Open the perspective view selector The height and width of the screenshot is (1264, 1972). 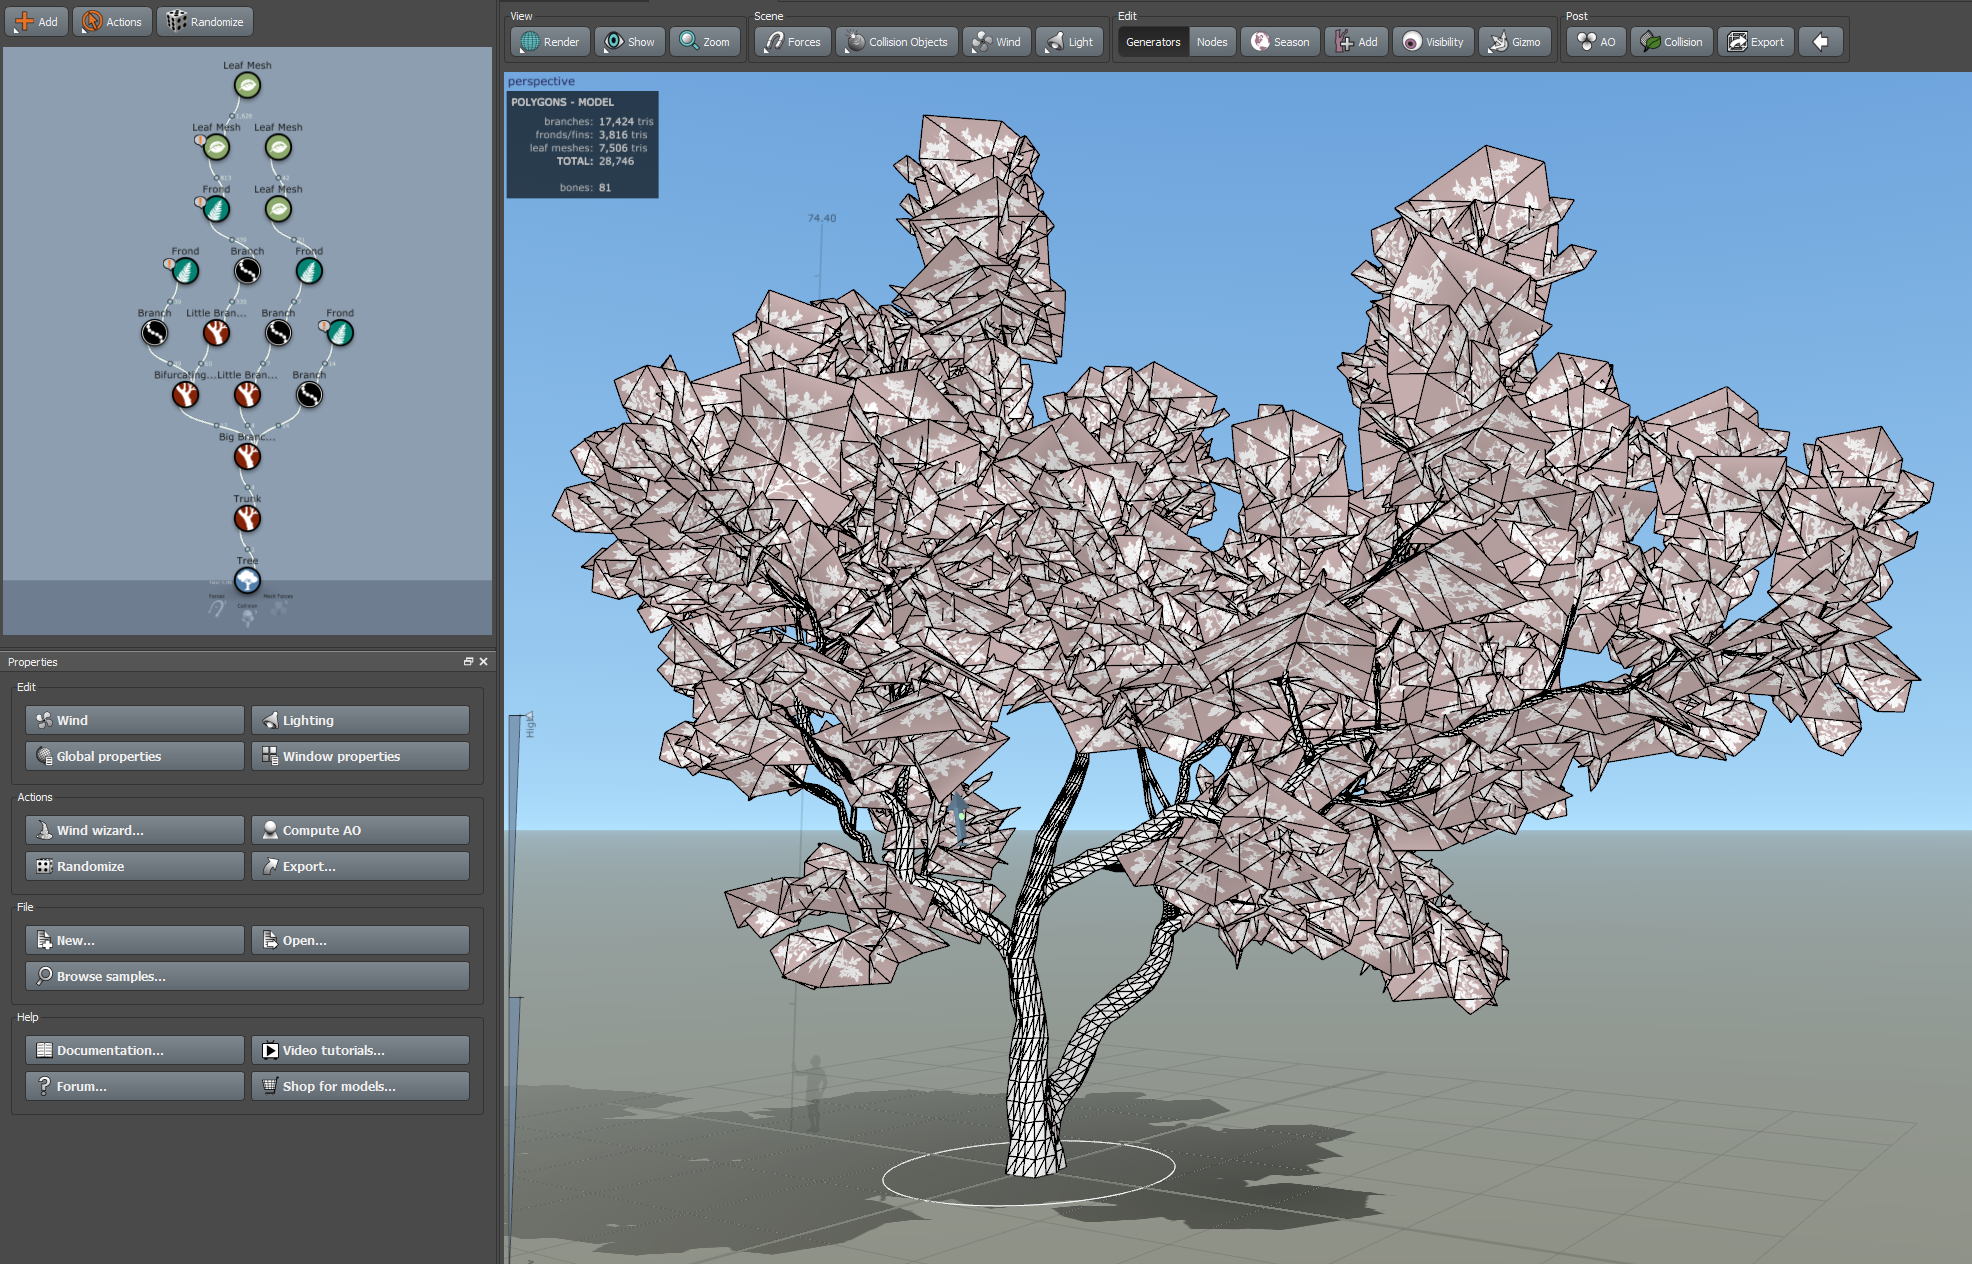click(542, 80)
